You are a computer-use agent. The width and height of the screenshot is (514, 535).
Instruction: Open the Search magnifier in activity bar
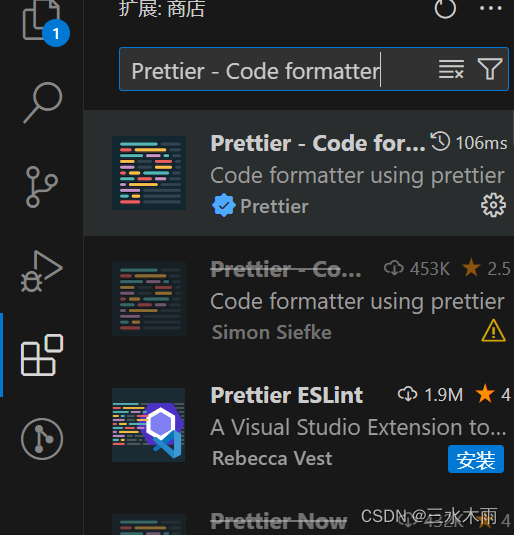(42, 102)
